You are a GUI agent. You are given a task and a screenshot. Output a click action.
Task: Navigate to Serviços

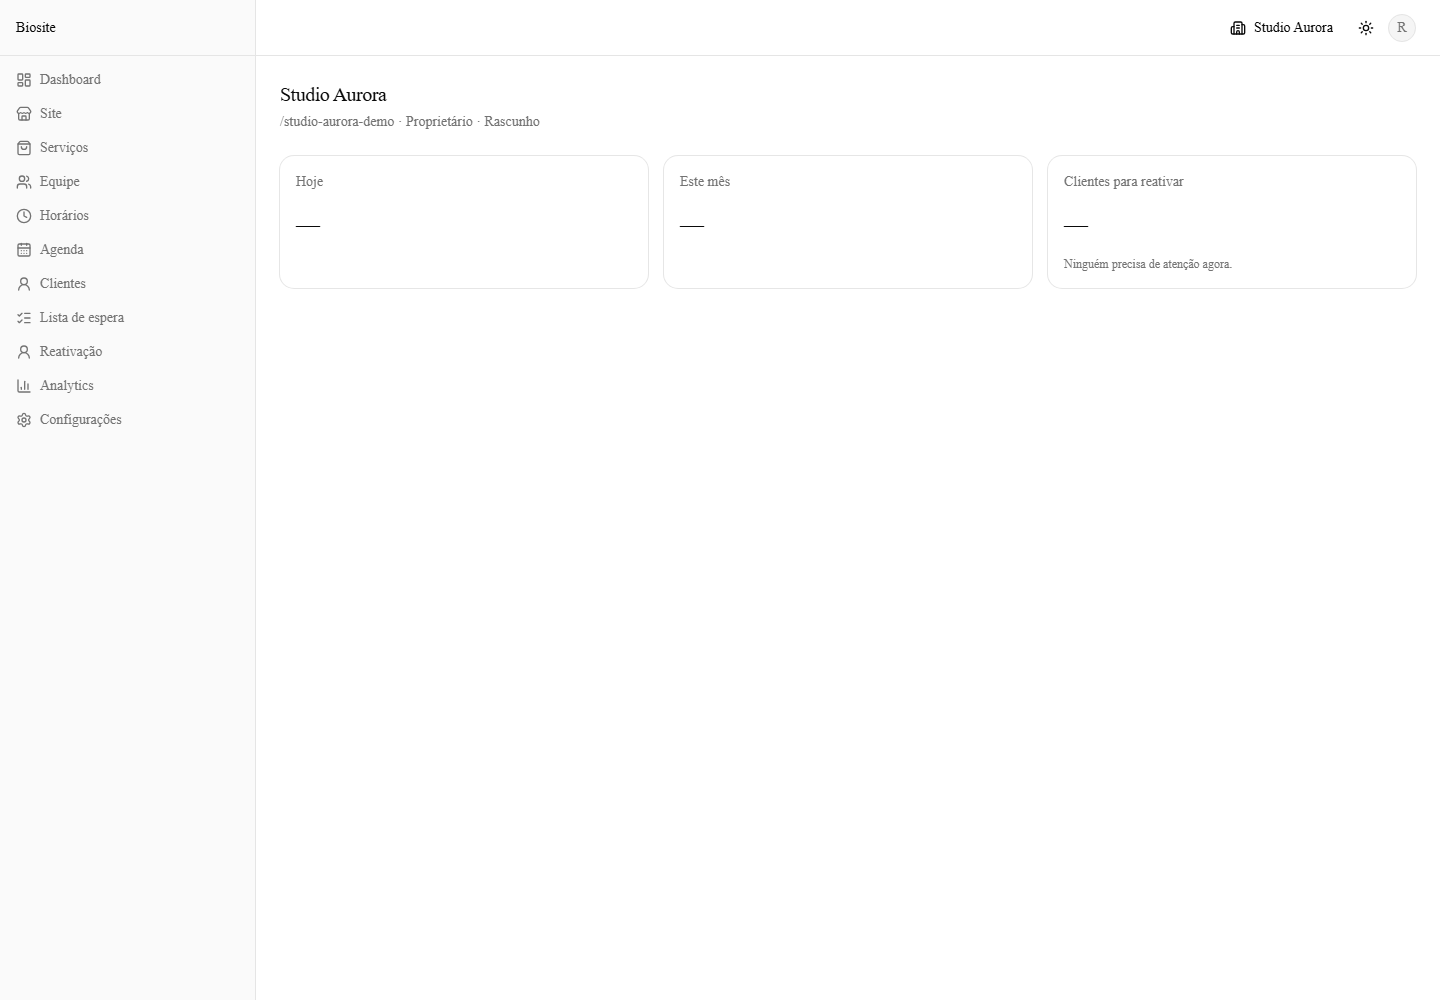point(127,148)
